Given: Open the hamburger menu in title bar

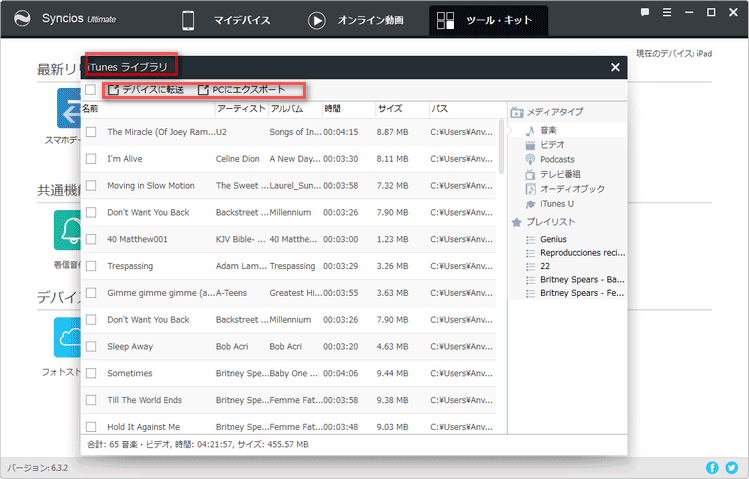Looking at the screenshot, I should pos(667,12).
